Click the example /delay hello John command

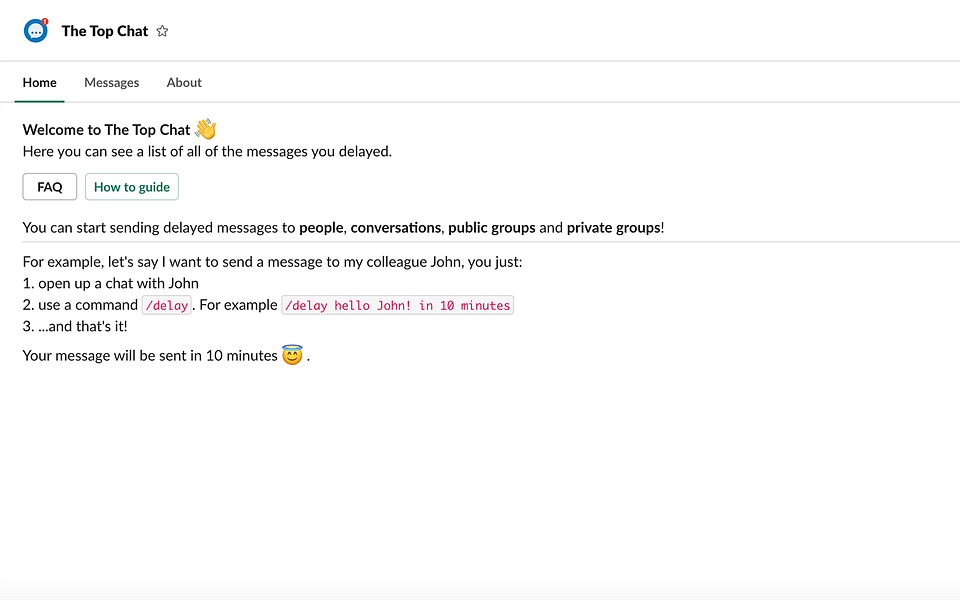pos(396,305)
